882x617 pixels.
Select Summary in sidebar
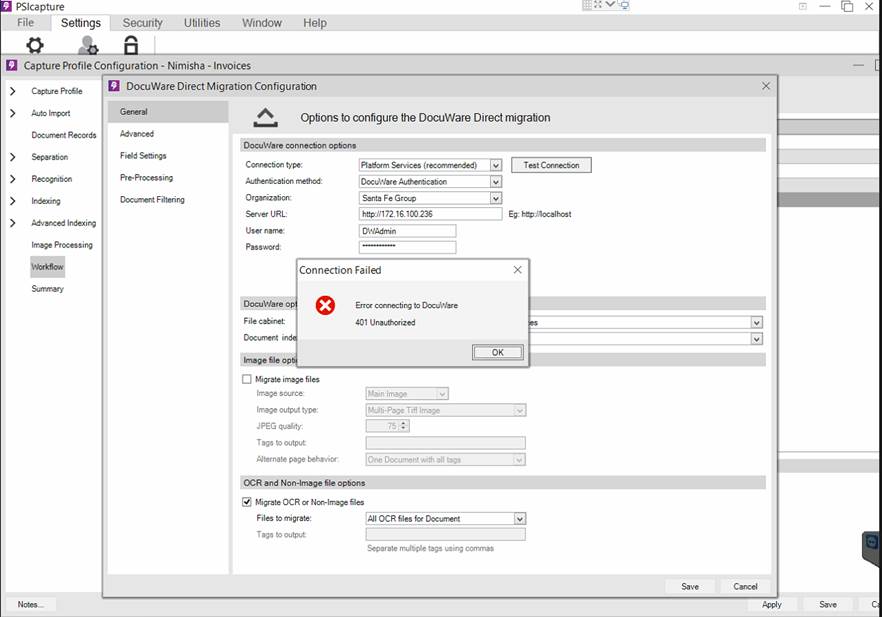47,289
